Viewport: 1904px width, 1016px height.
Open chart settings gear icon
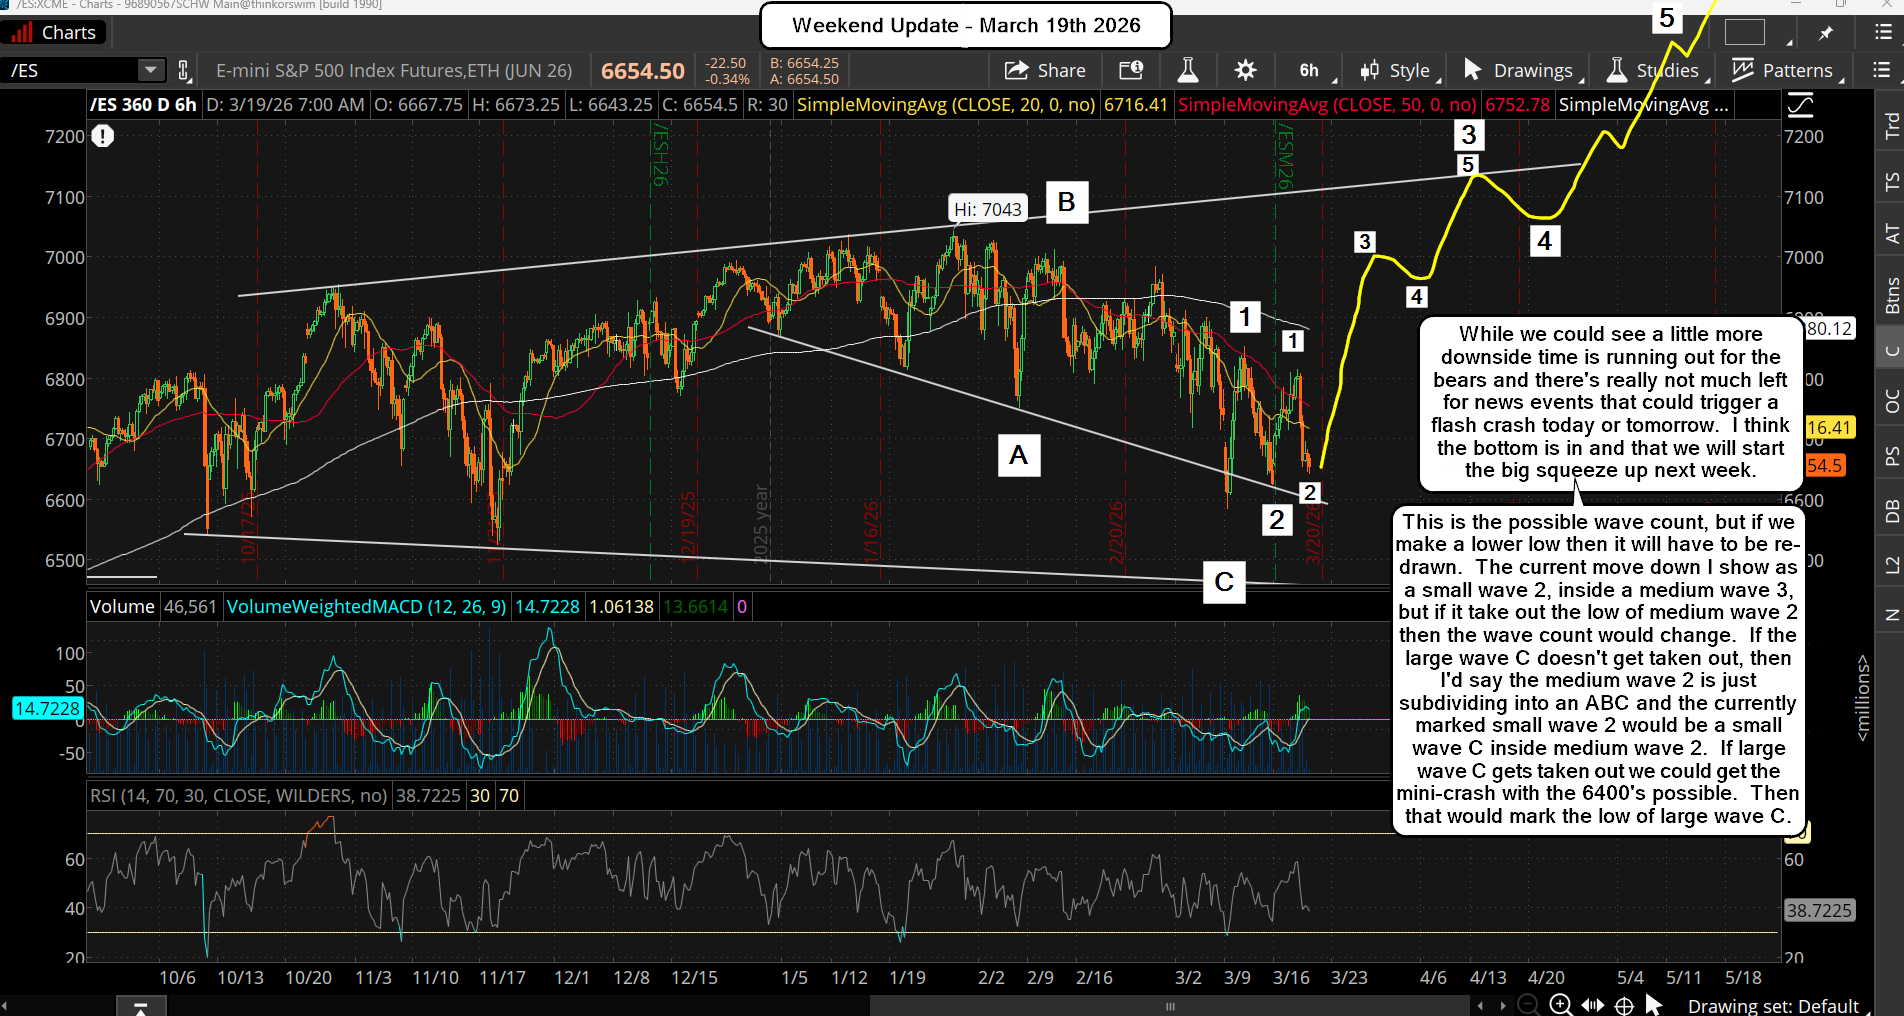[1245, 70]
